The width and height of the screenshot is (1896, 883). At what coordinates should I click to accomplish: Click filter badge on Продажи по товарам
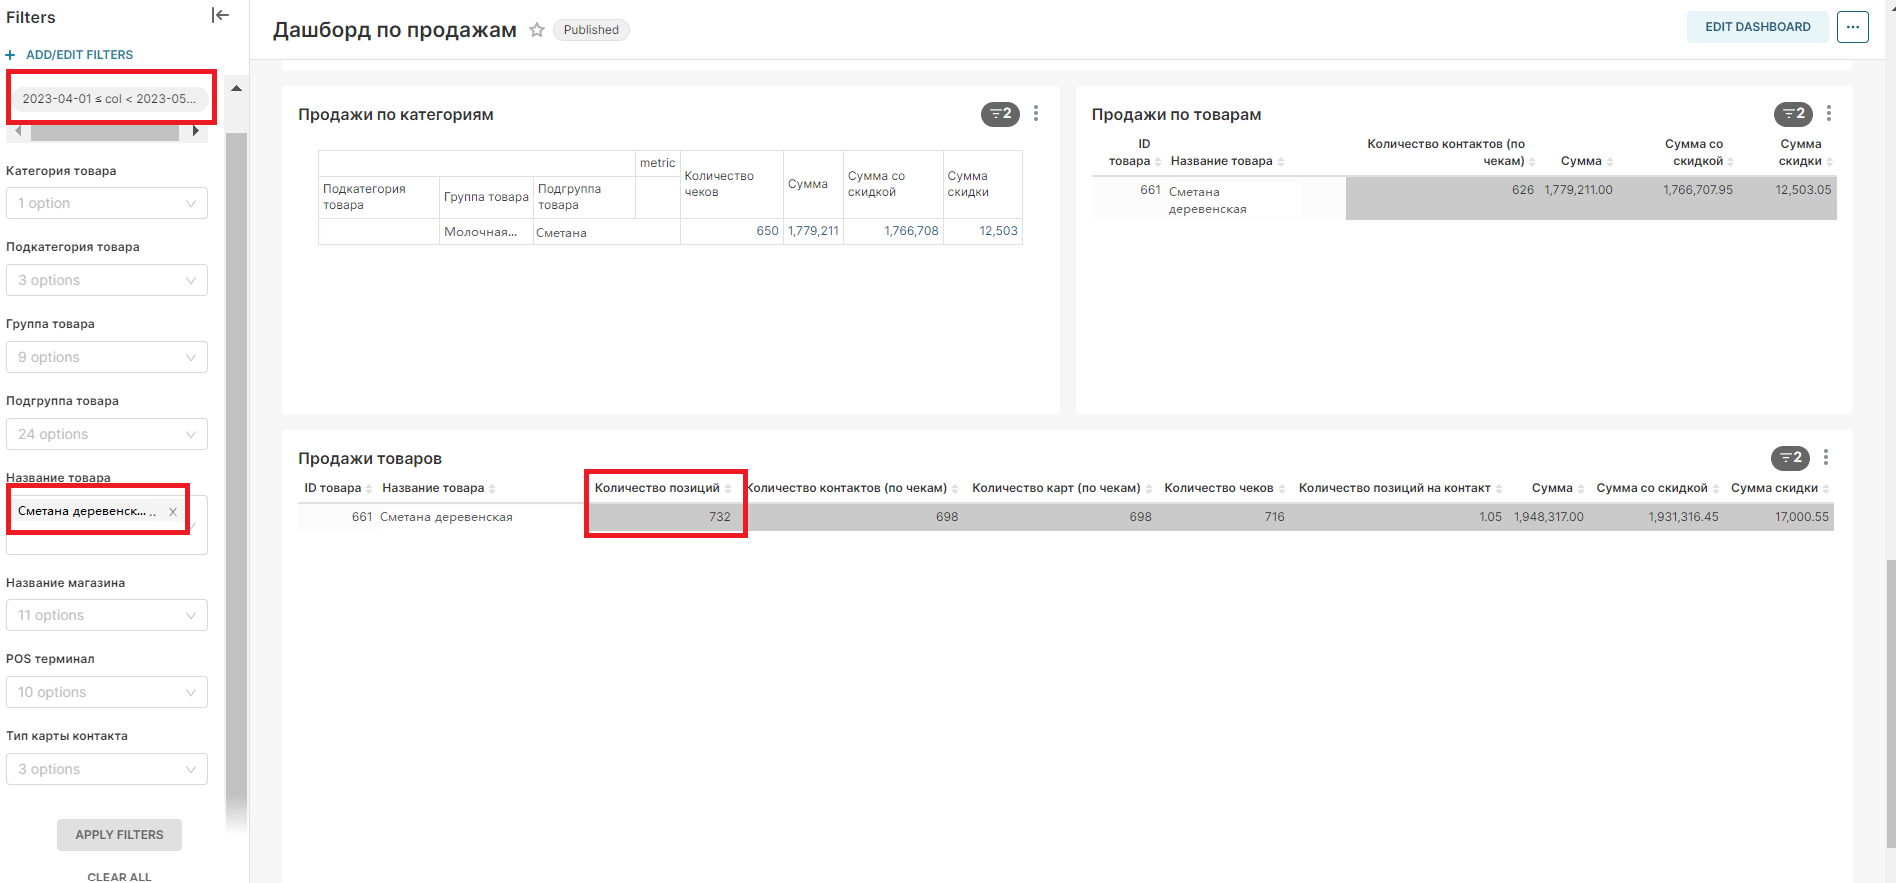click(x=1793, y=114)
